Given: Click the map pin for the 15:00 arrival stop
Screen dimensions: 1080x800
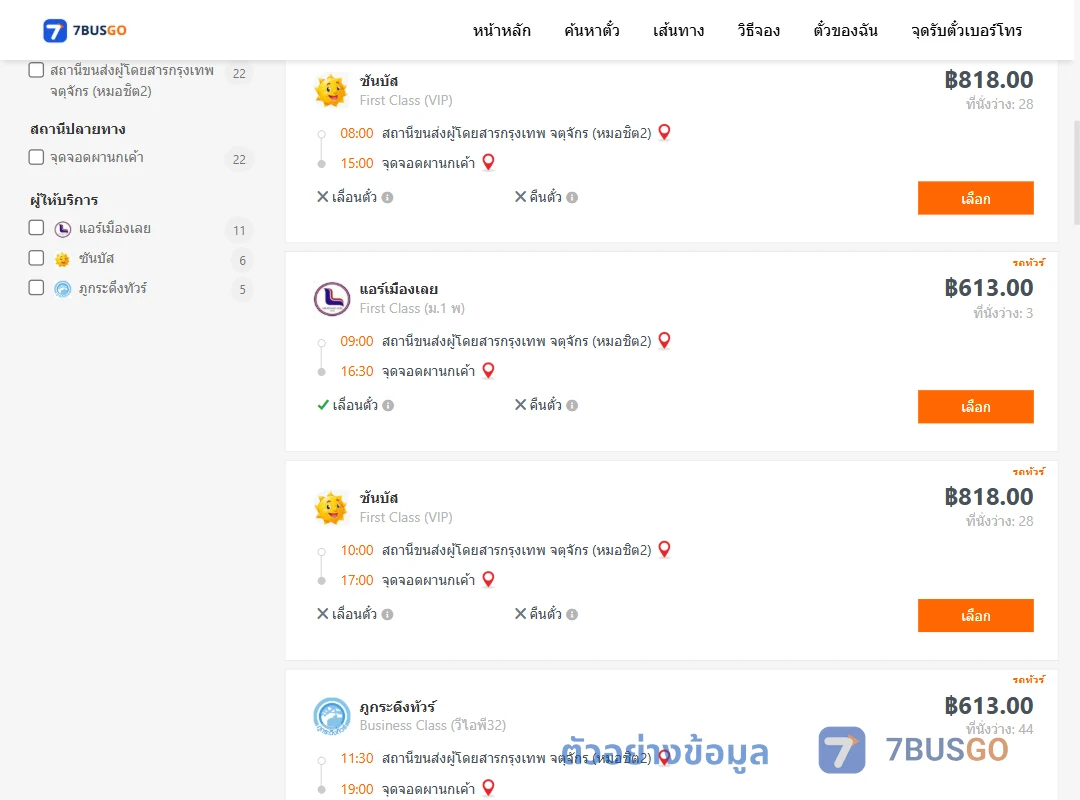Looking at the screenshot, I should pos(488,162).
